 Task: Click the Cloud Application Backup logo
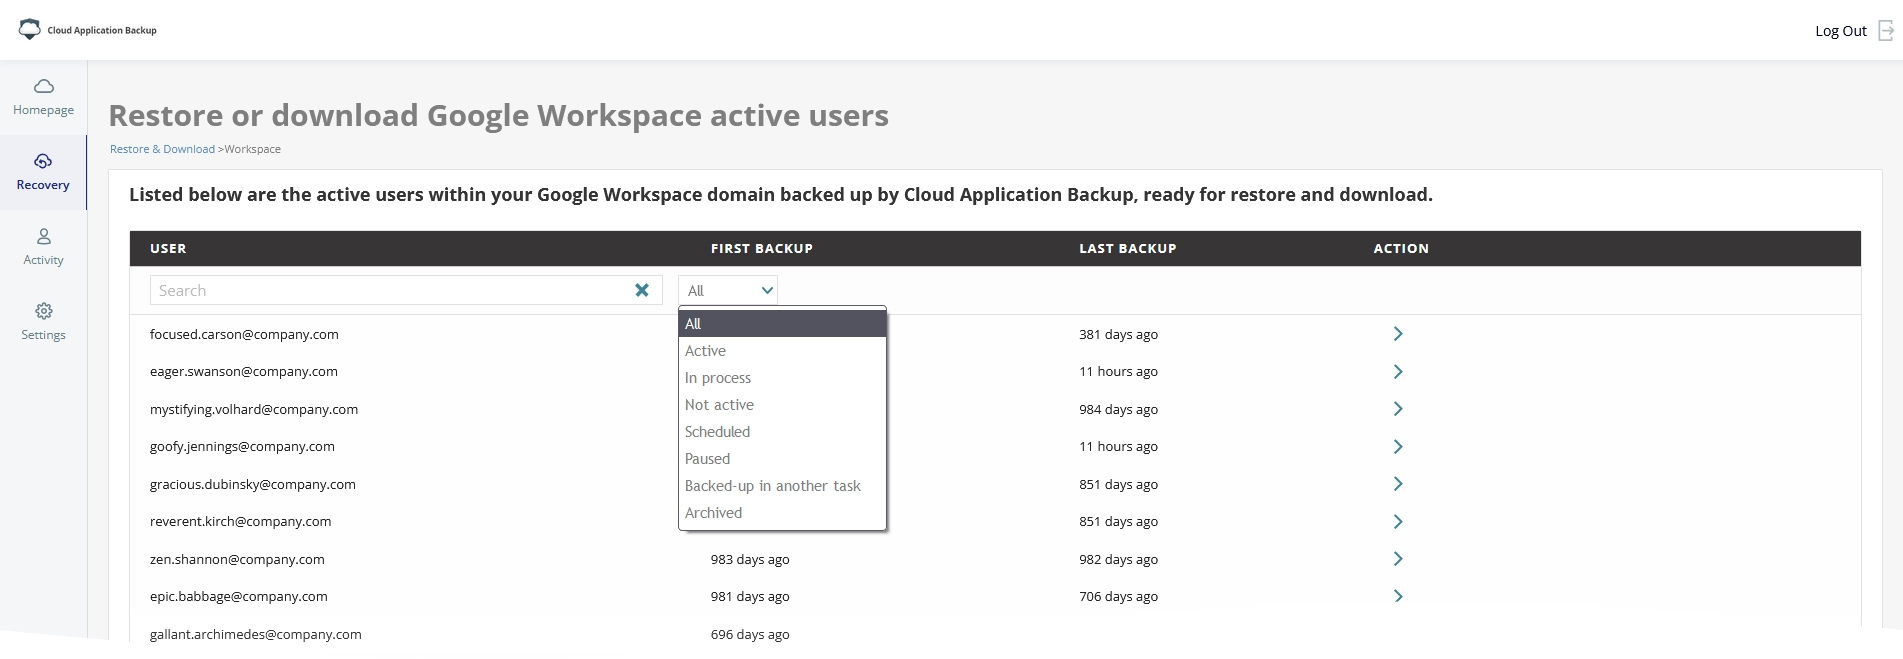click(88, 30)
